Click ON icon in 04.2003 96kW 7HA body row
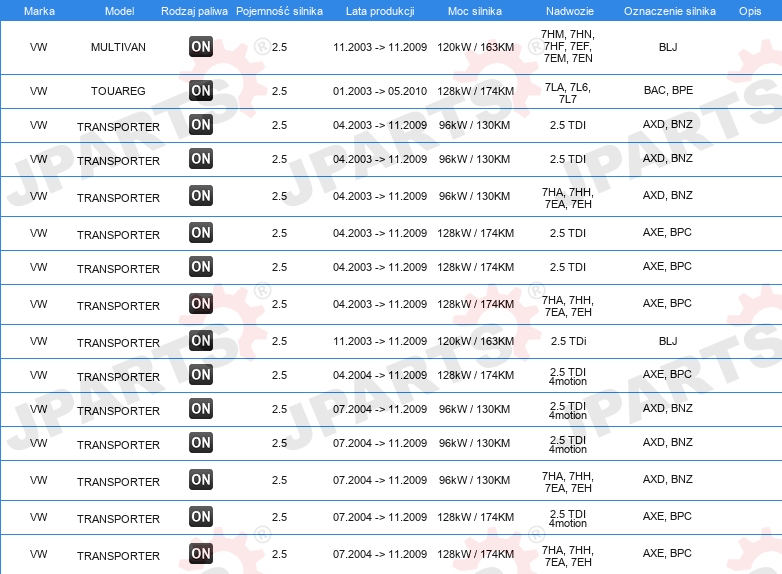782x574 pixels. (201, 196)
